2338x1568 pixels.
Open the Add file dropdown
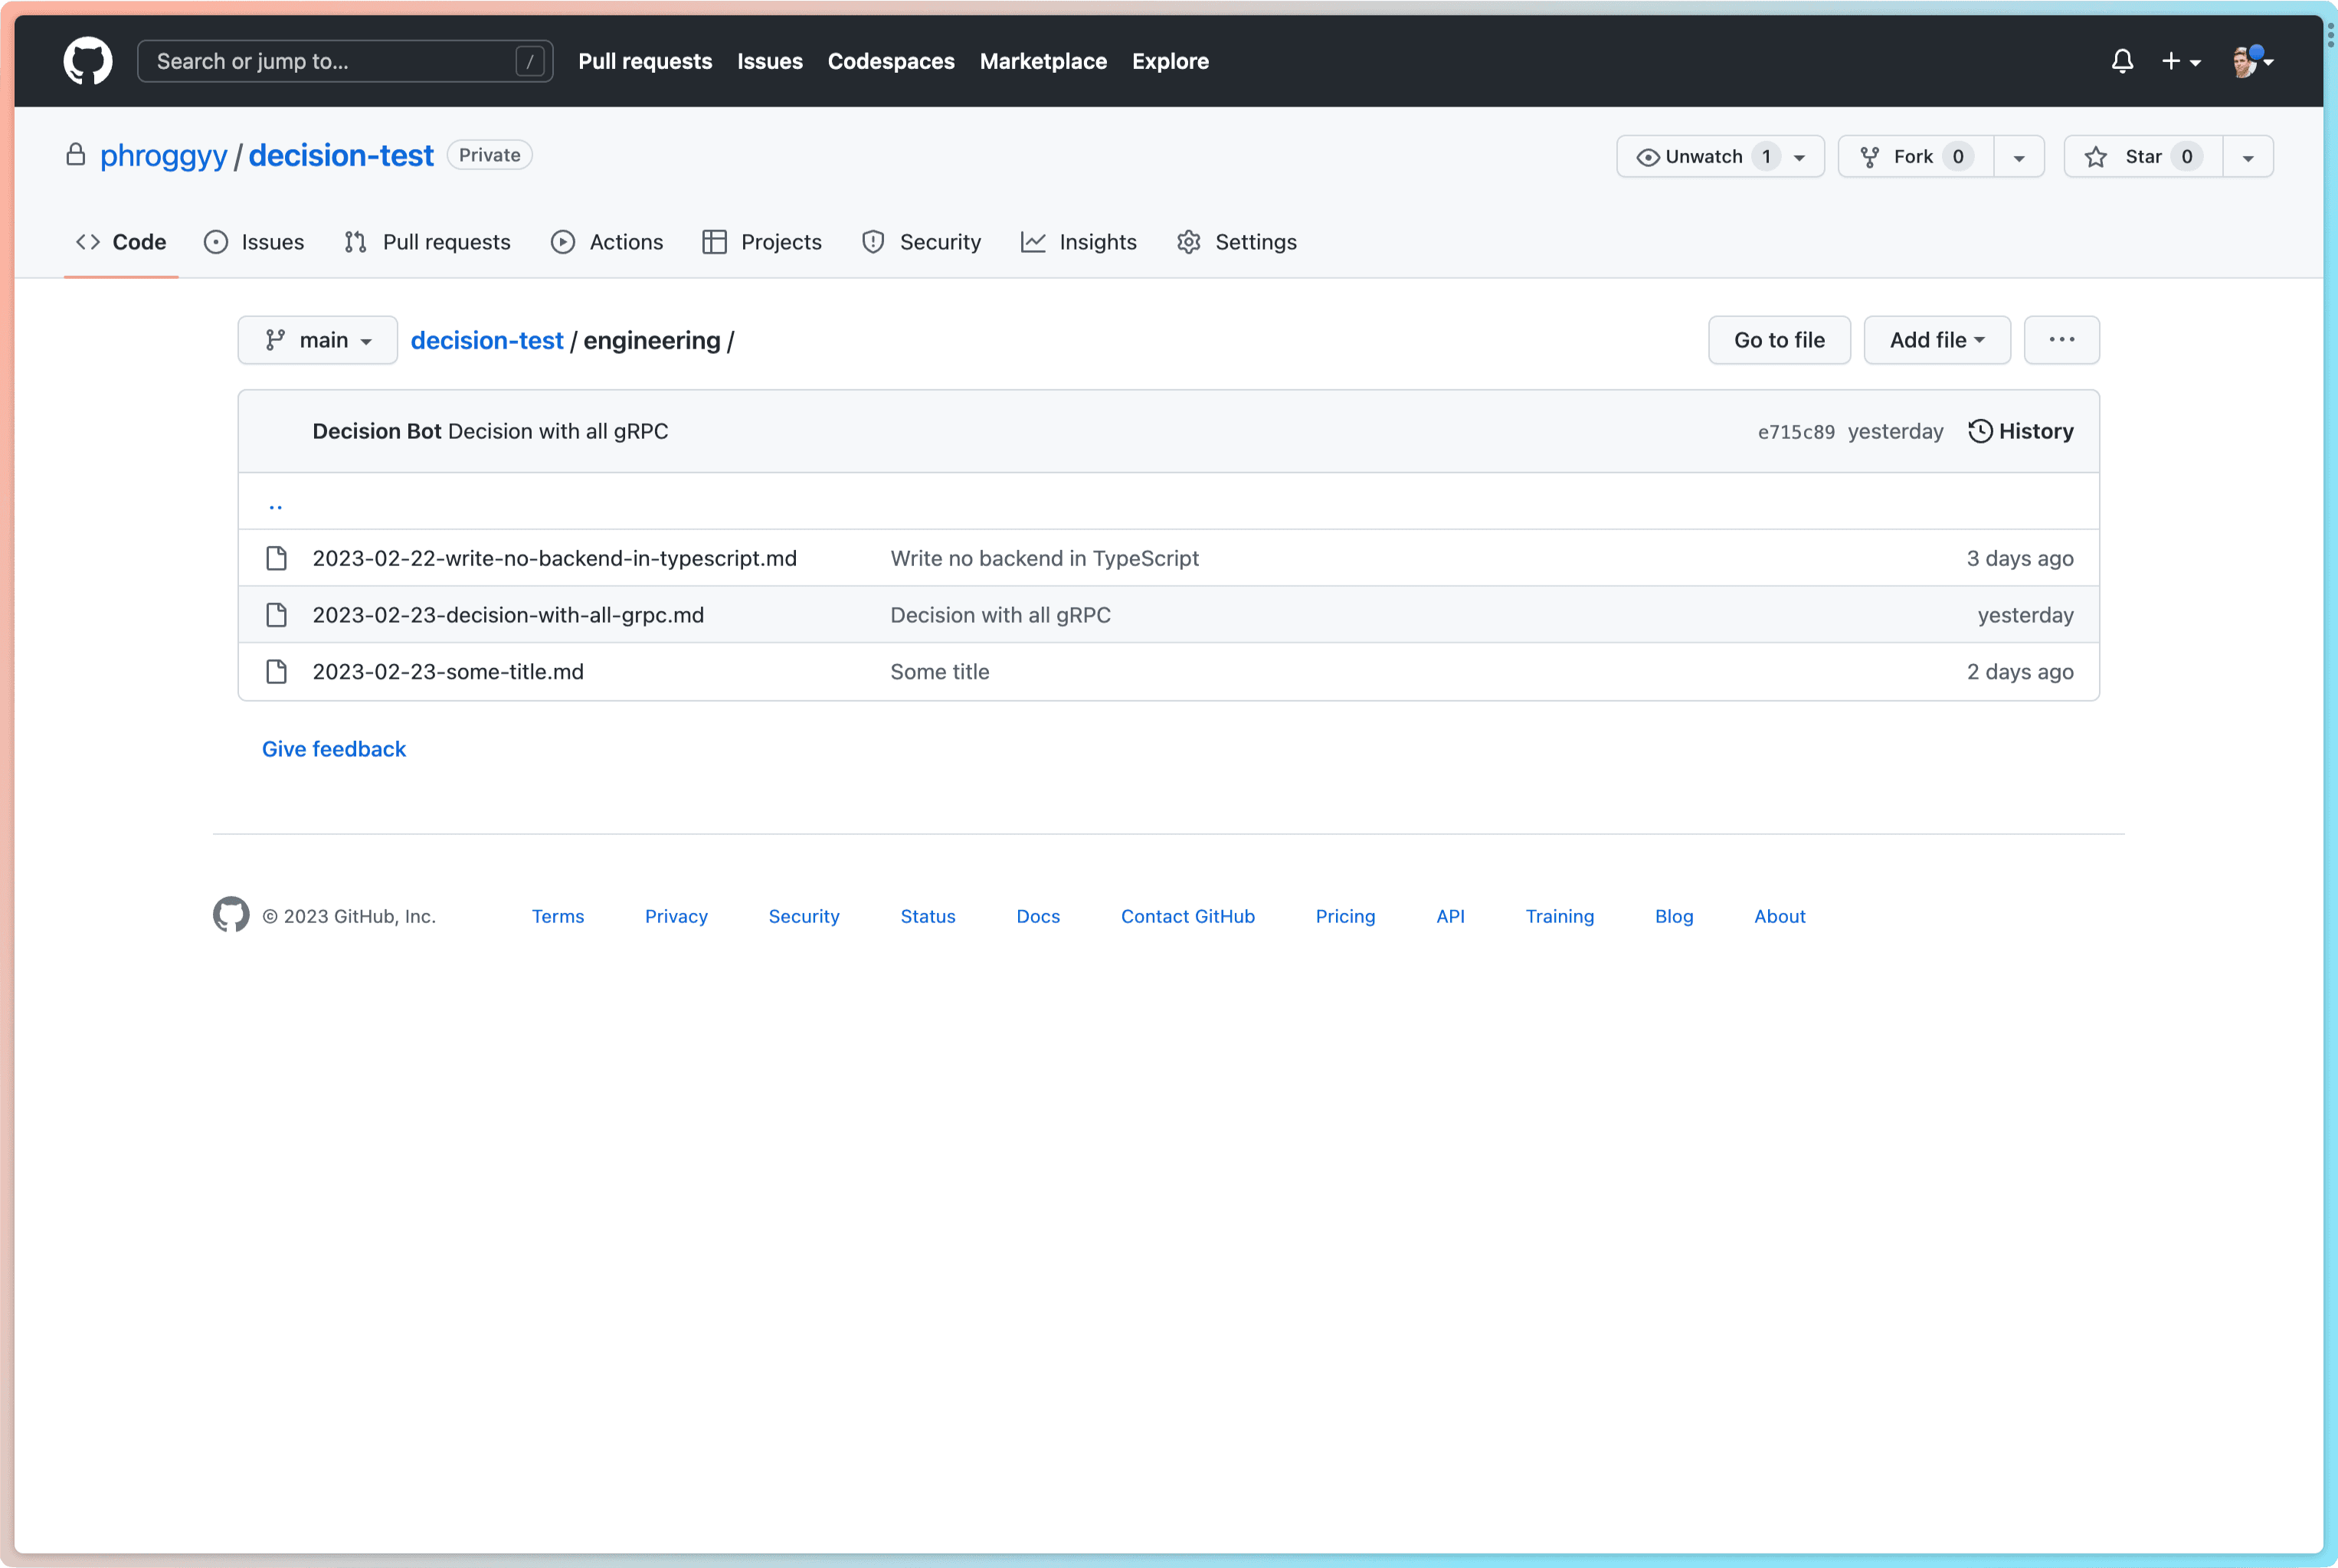1937,340
